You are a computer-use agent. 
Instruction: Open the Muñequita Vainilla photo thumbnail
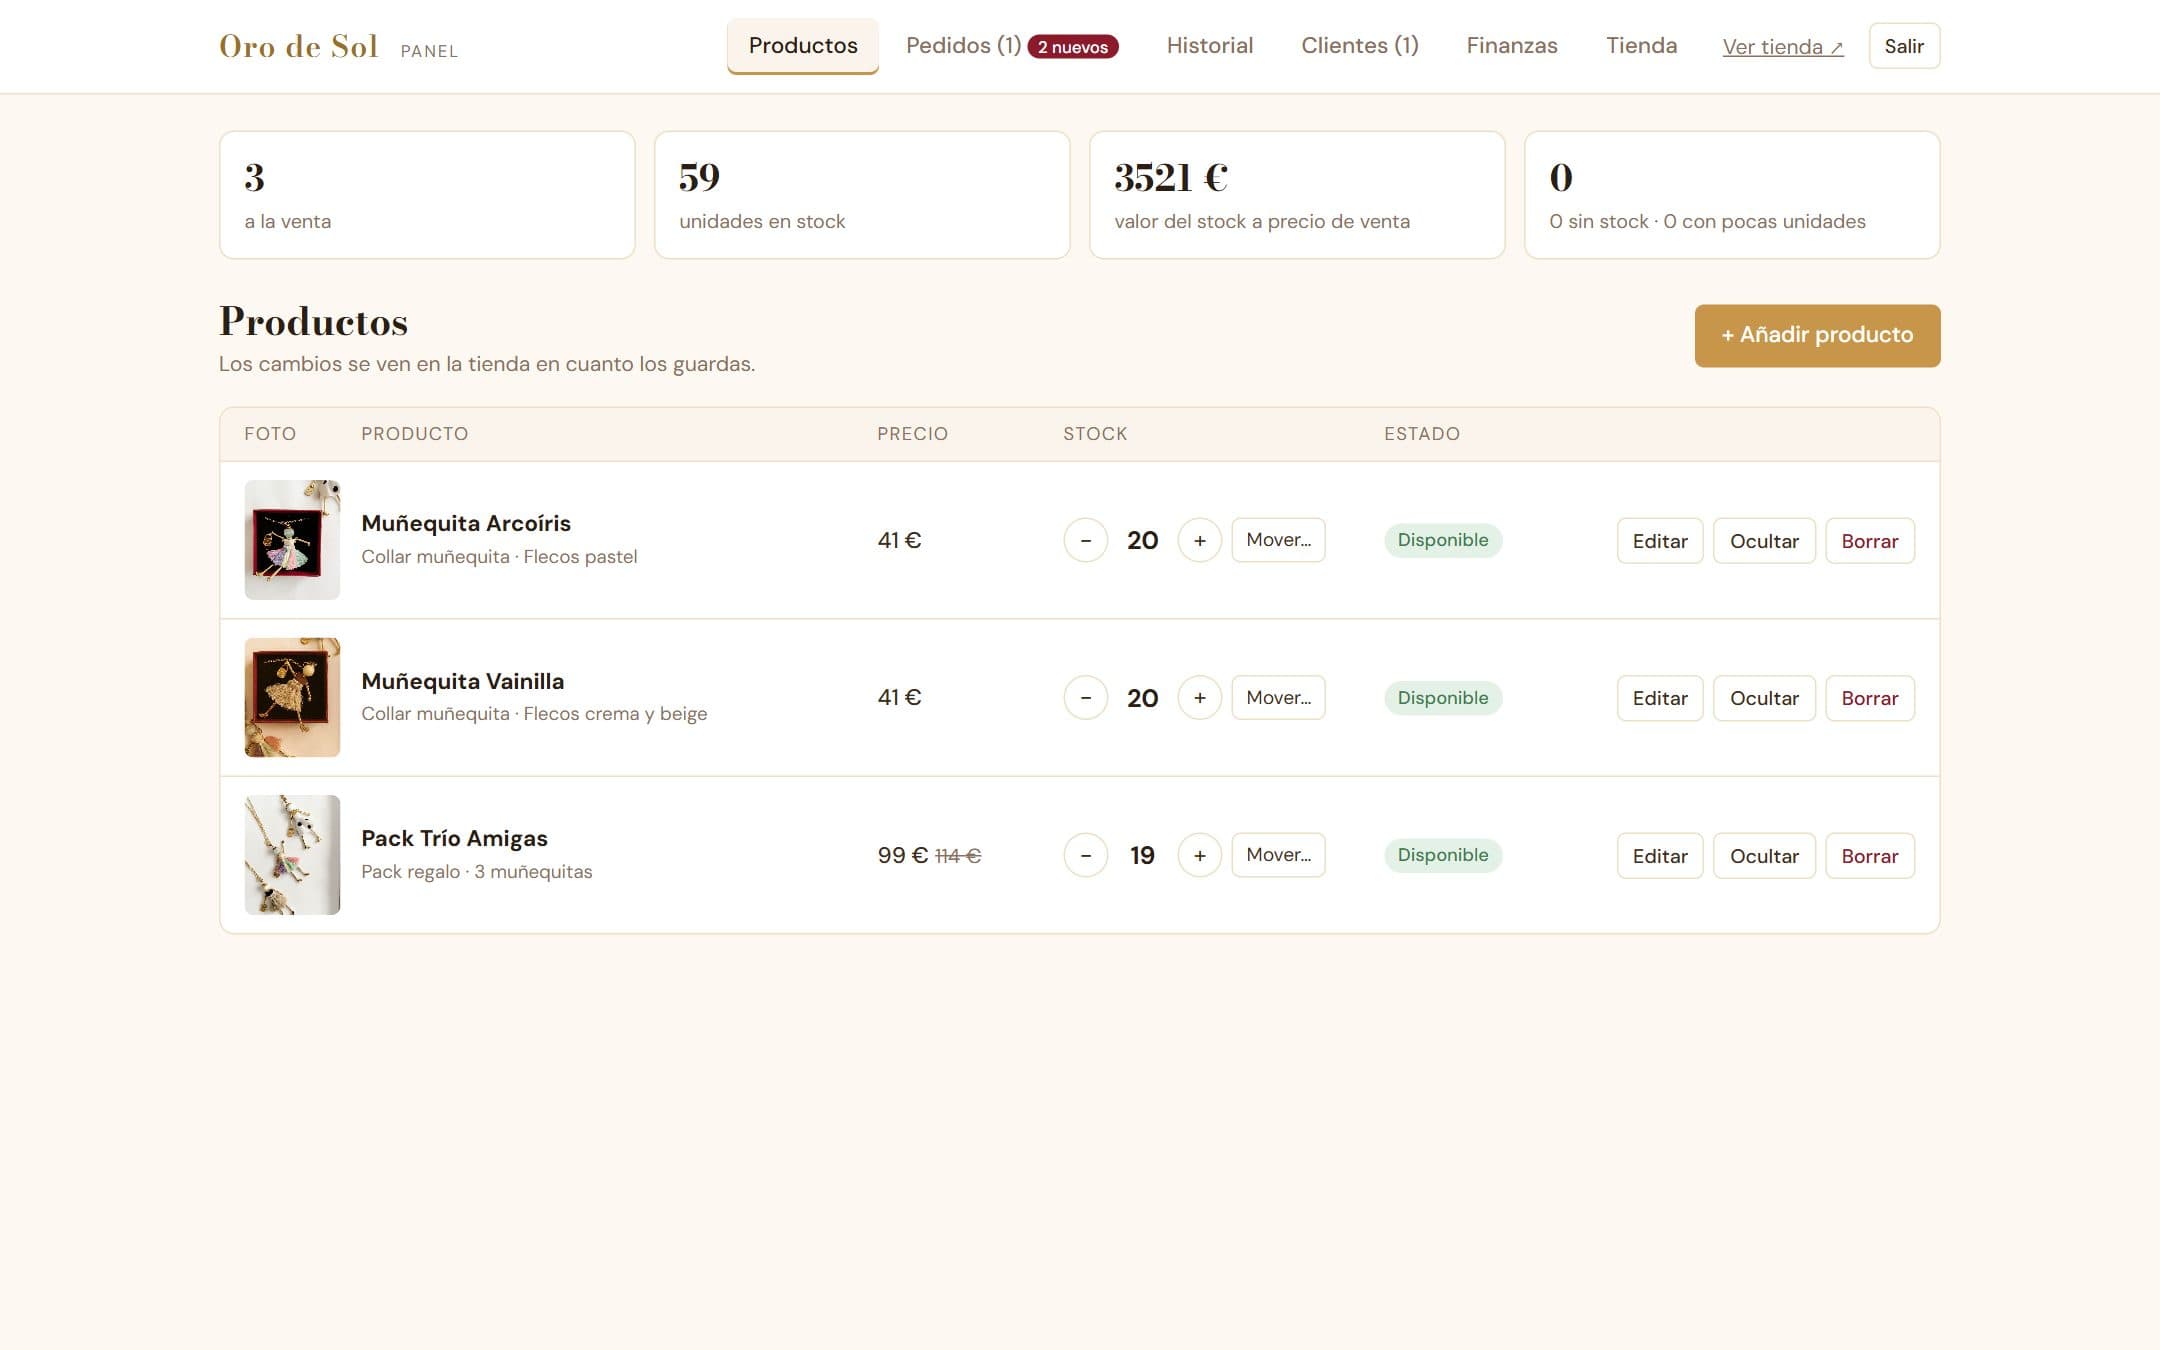click(x=292, y=698)
